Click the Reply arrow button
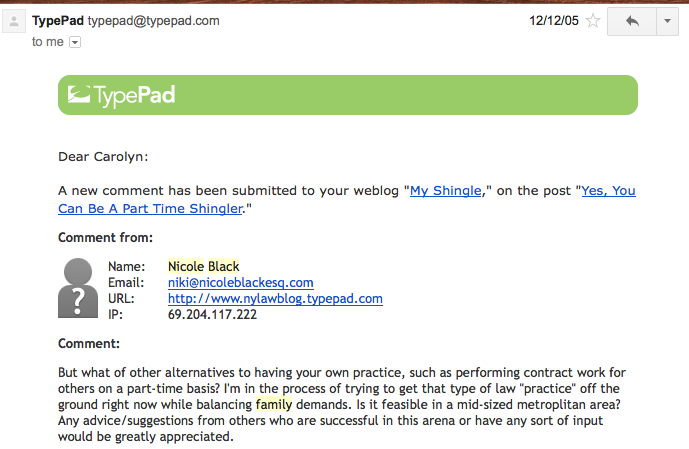 [630, 21]
